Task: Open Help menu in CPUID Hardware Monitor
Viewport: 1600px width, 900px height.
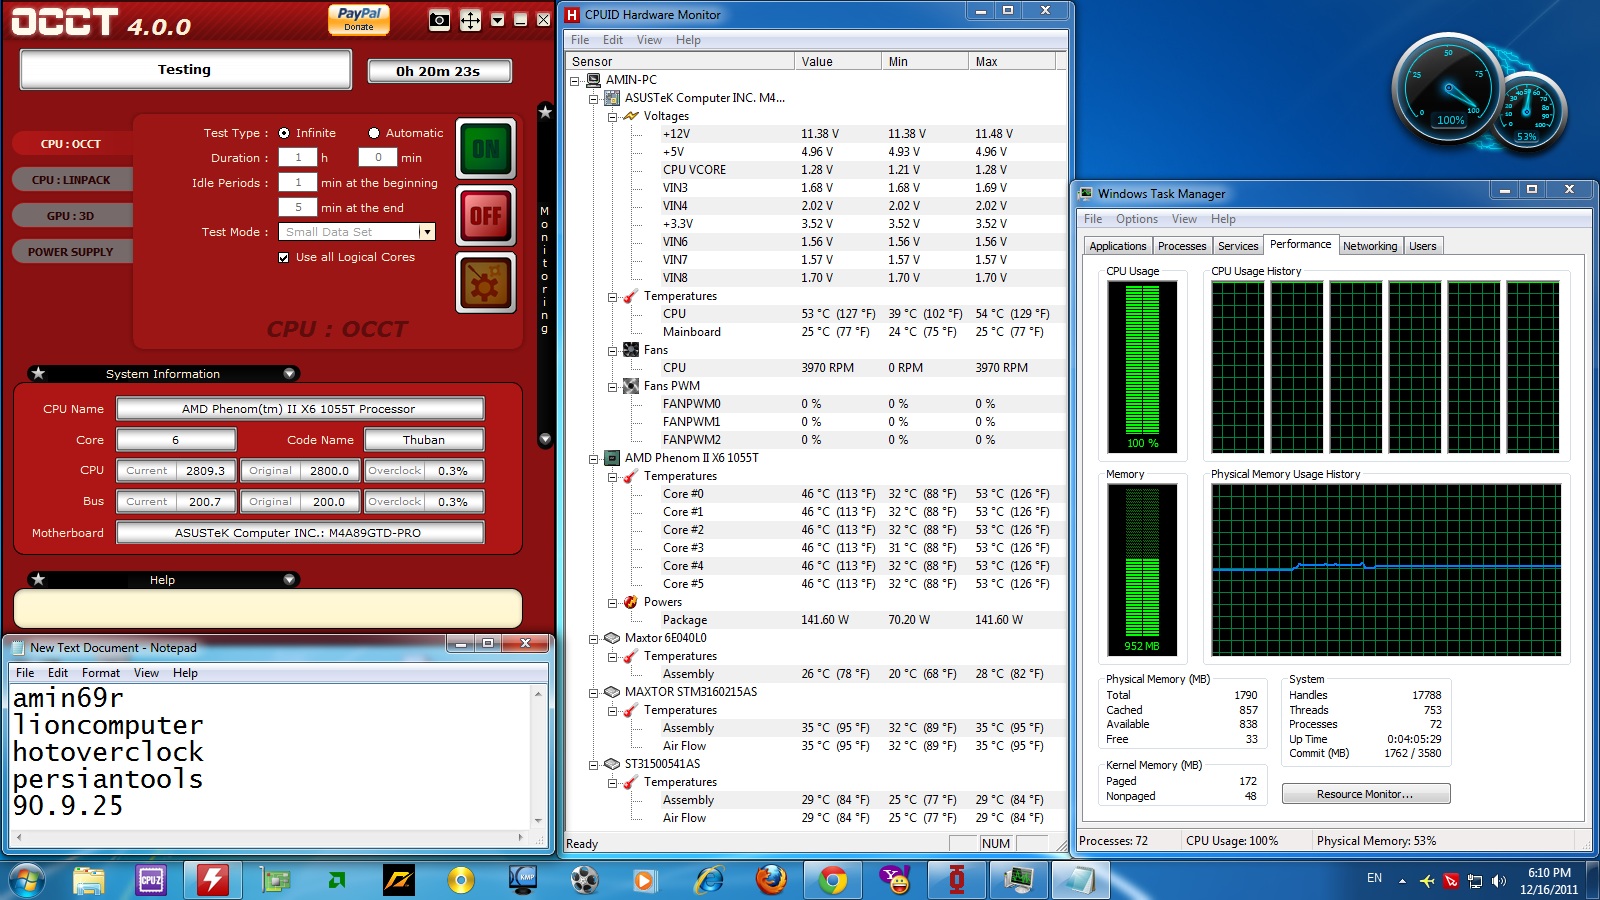Action: click(688, 40)
